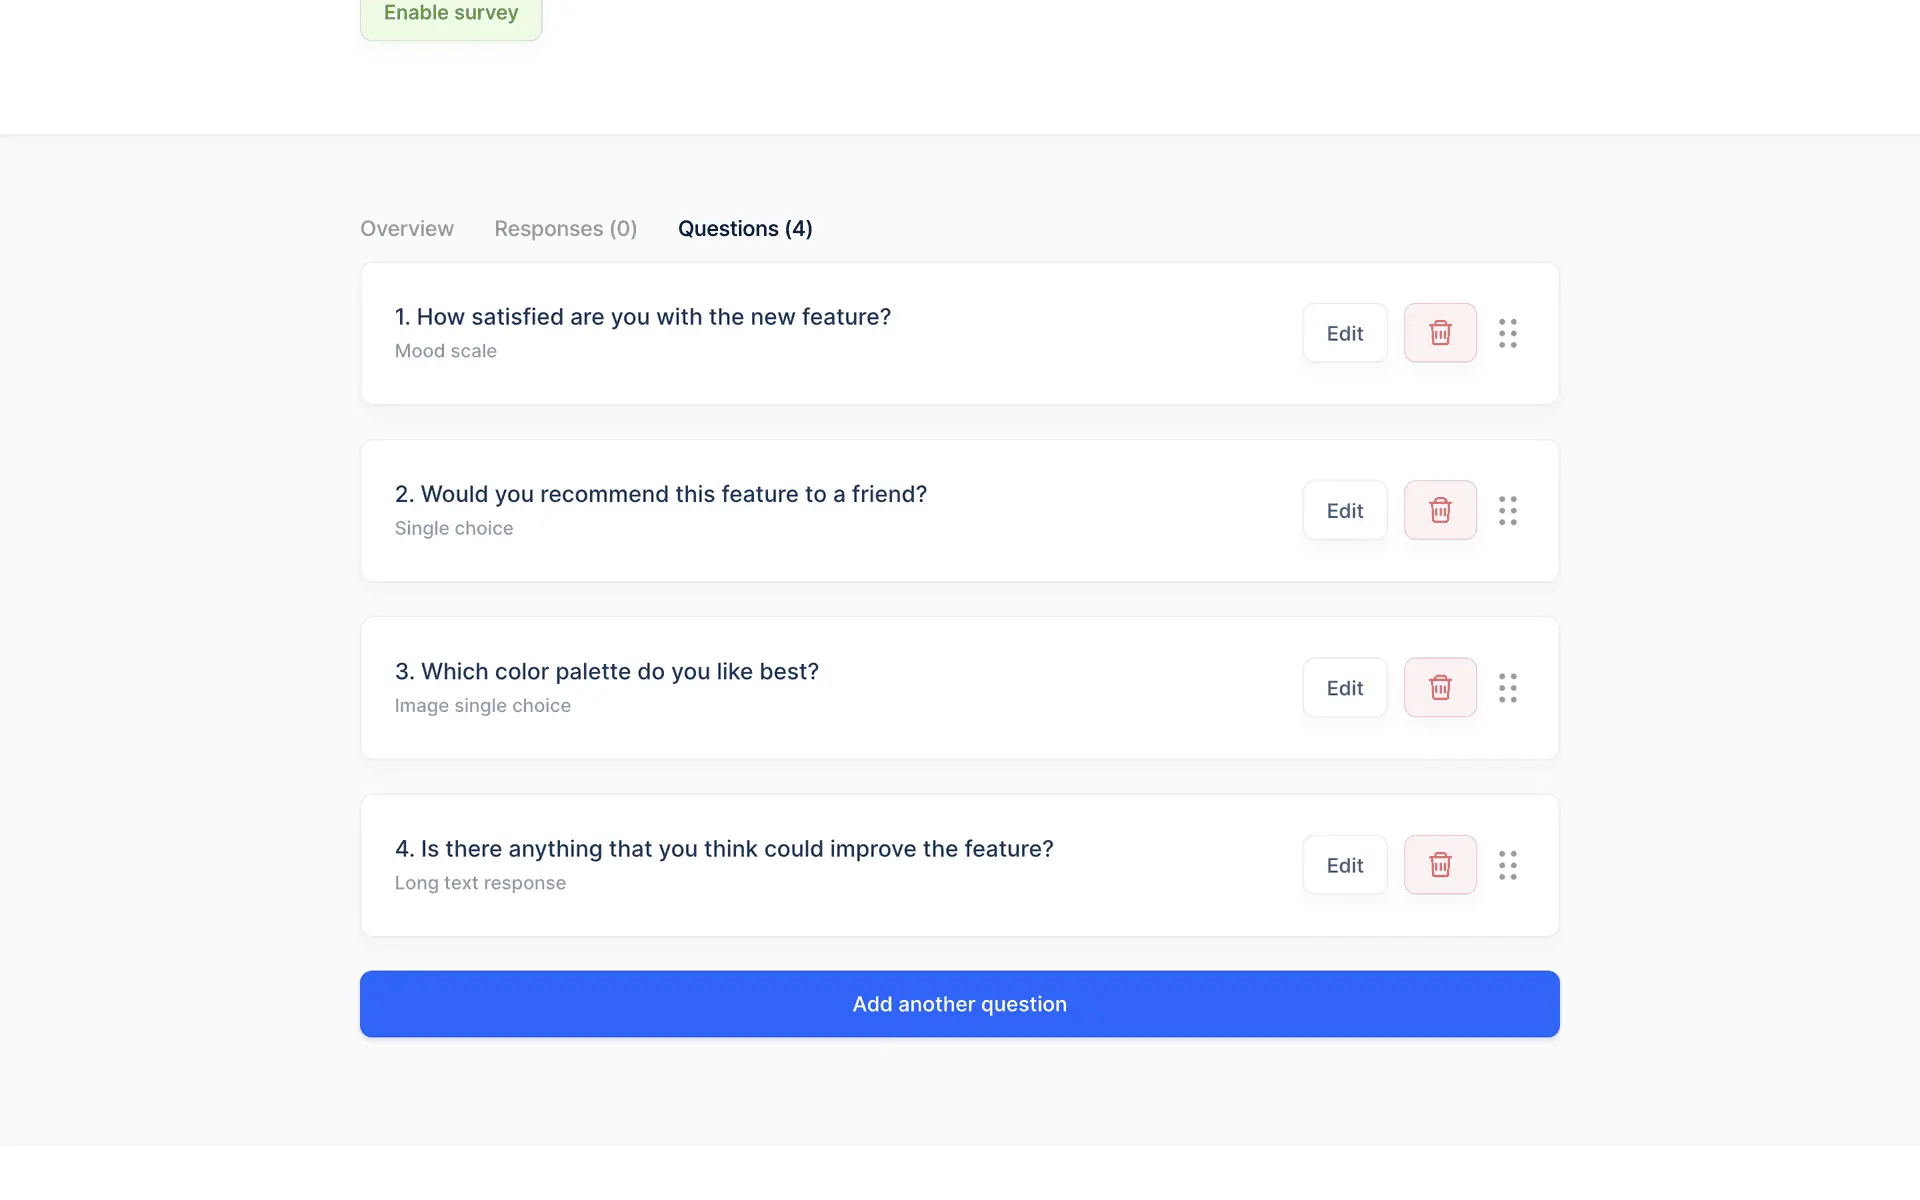This screenshot has width=1920, height=1200.
Task: Edit the color palette question
Action: (1345, 687)
